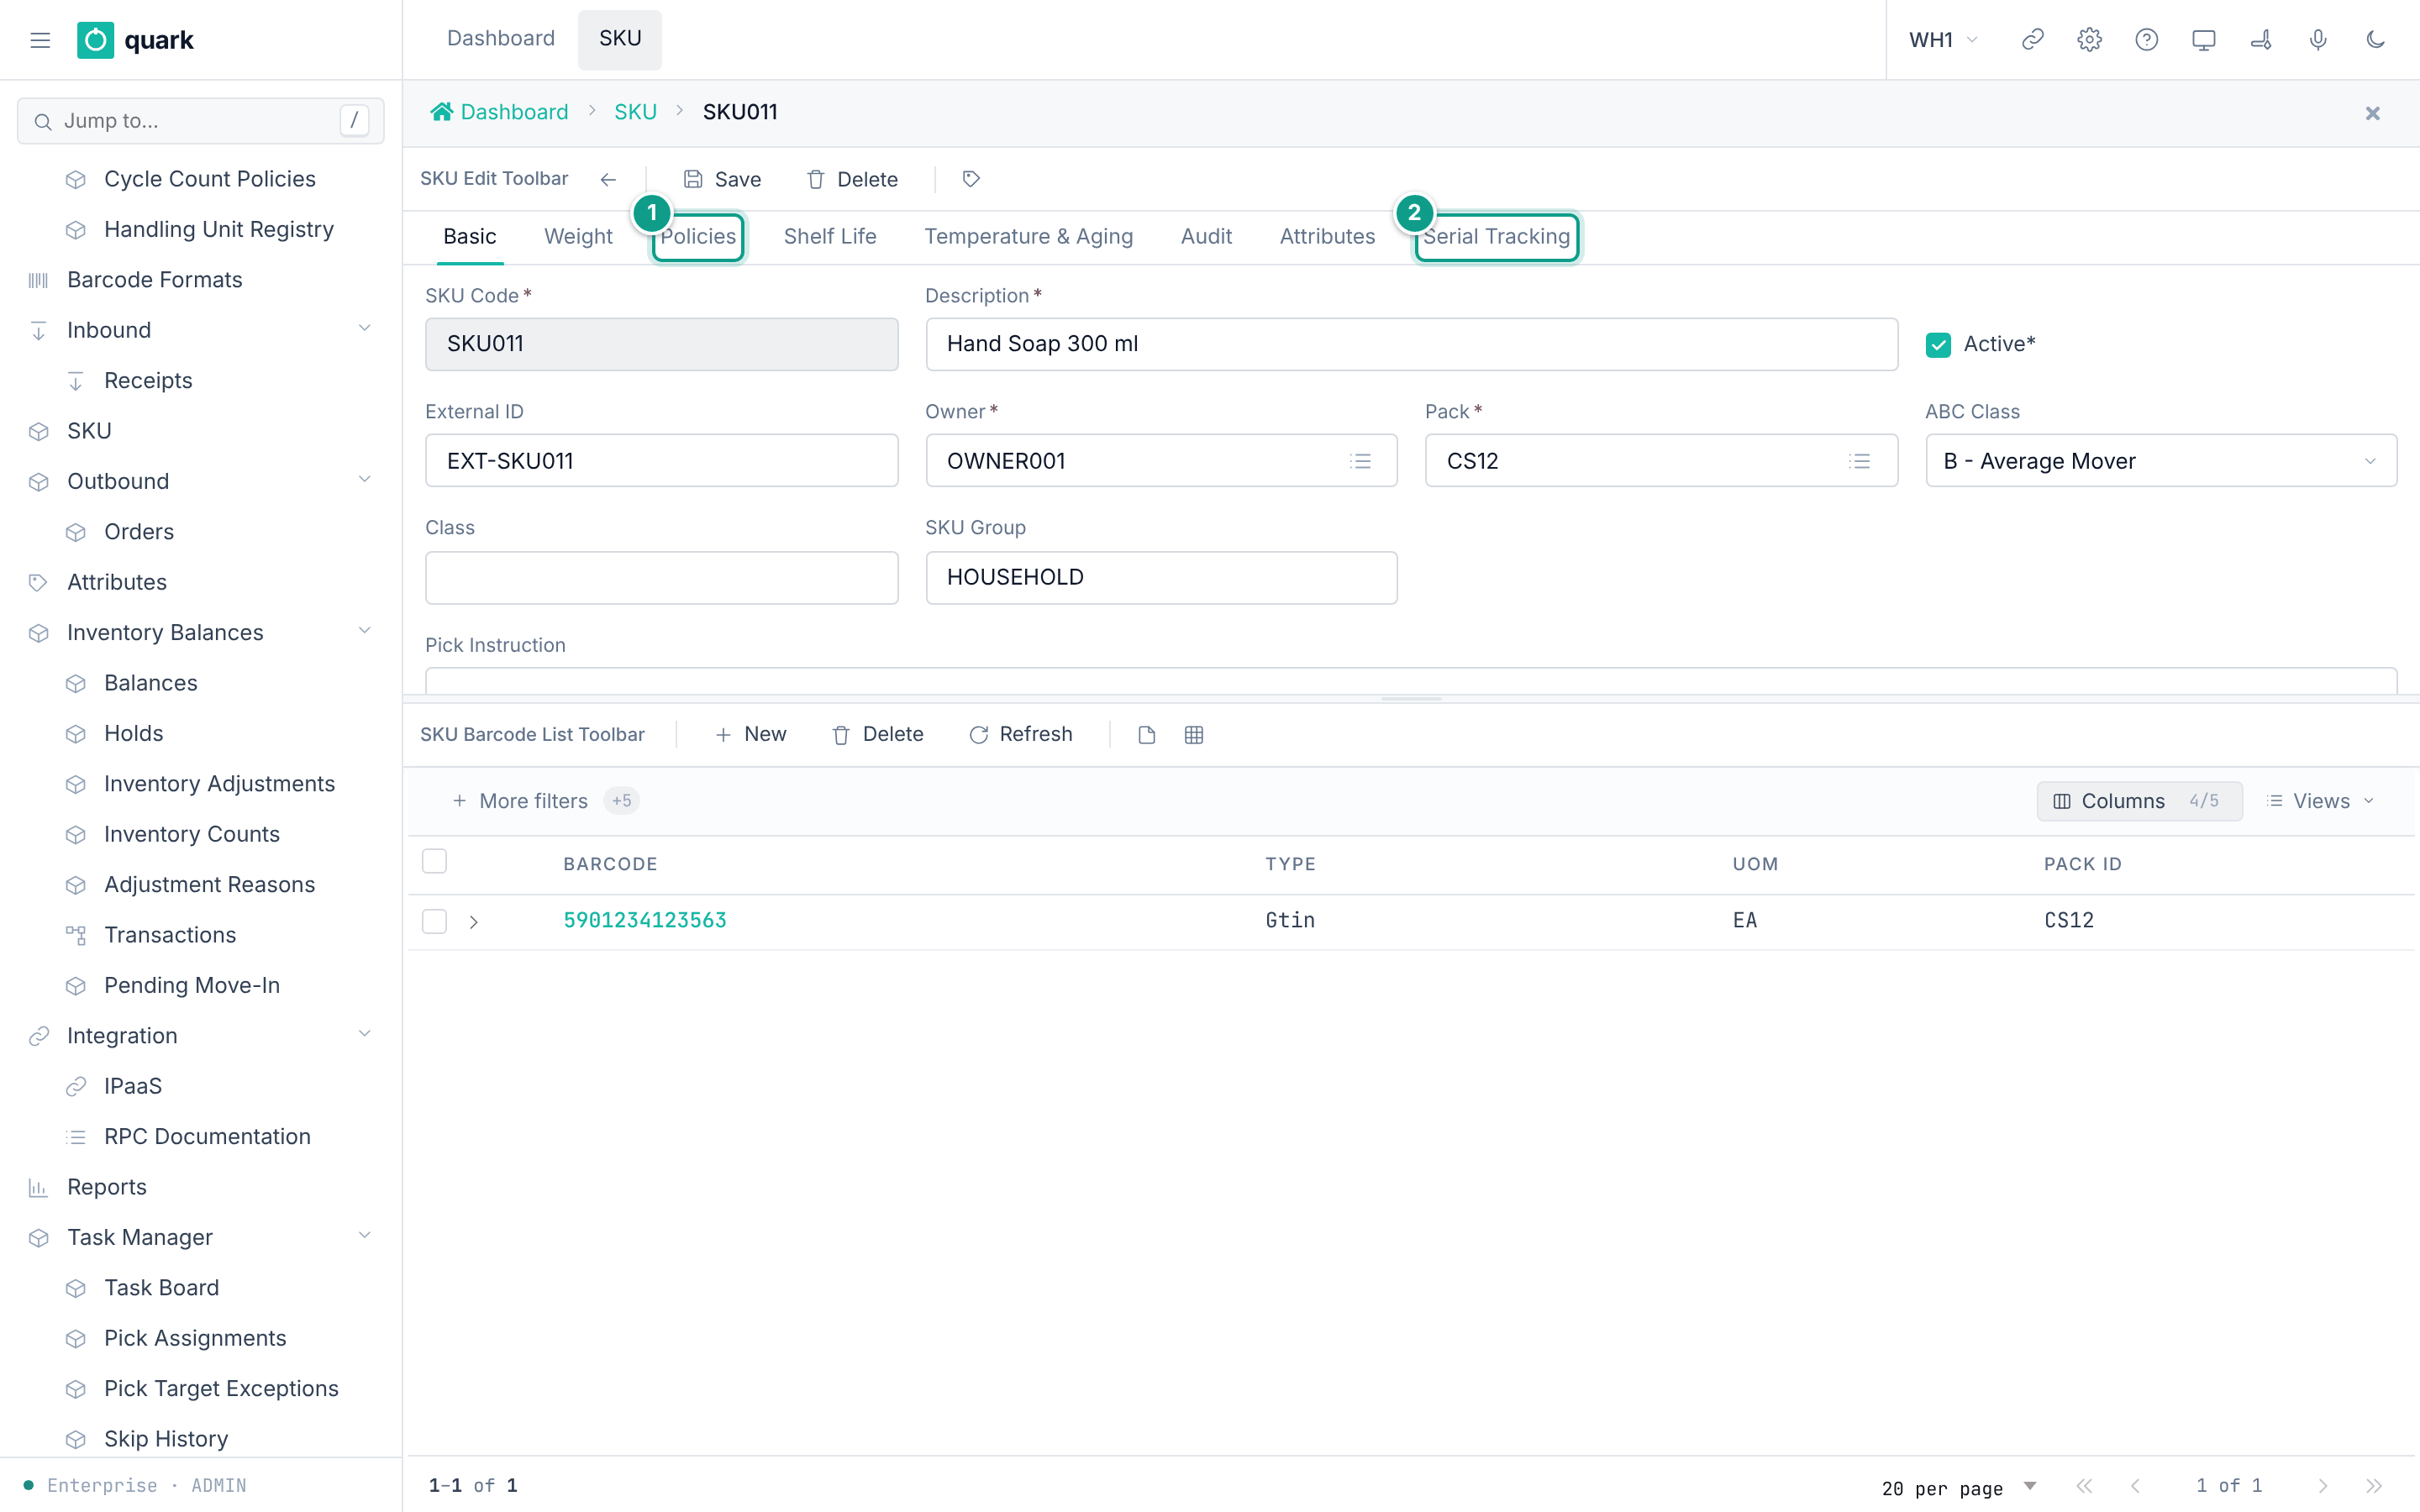Image resolution: width=2420 pixels, height=1512 pixels.
Task: Click the Description input field
Action: click(x=1411, y=344)
